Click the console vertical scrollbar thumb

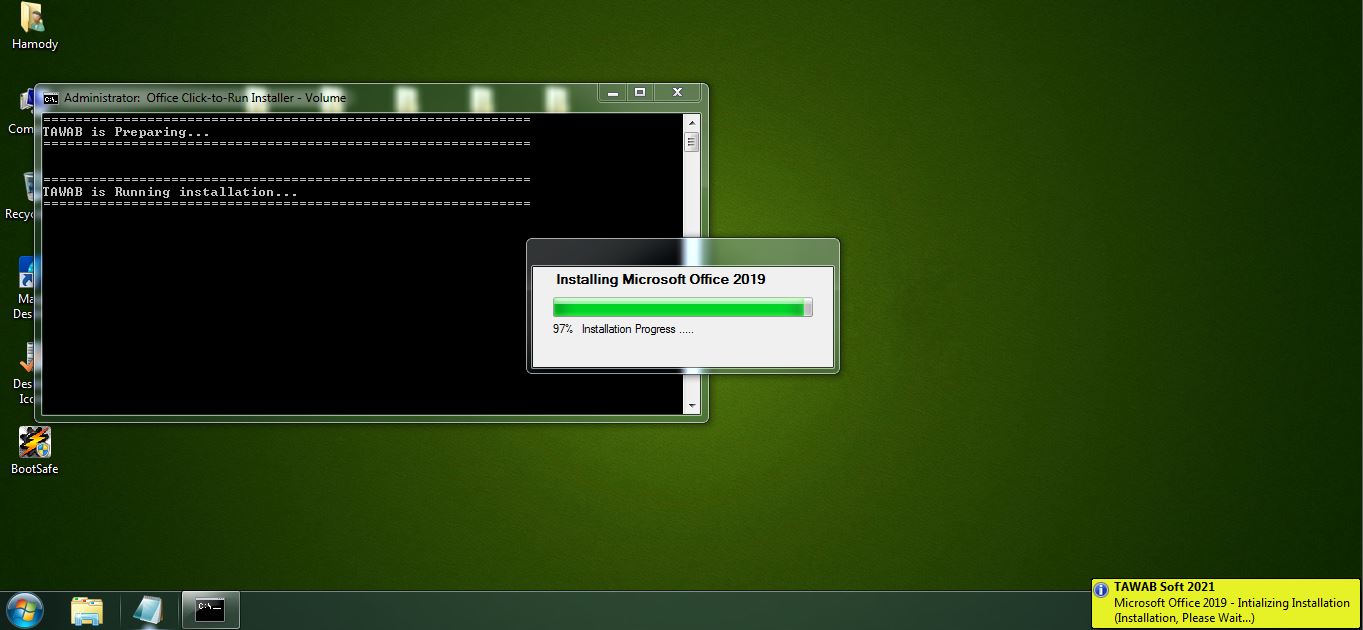click(691, 142)
